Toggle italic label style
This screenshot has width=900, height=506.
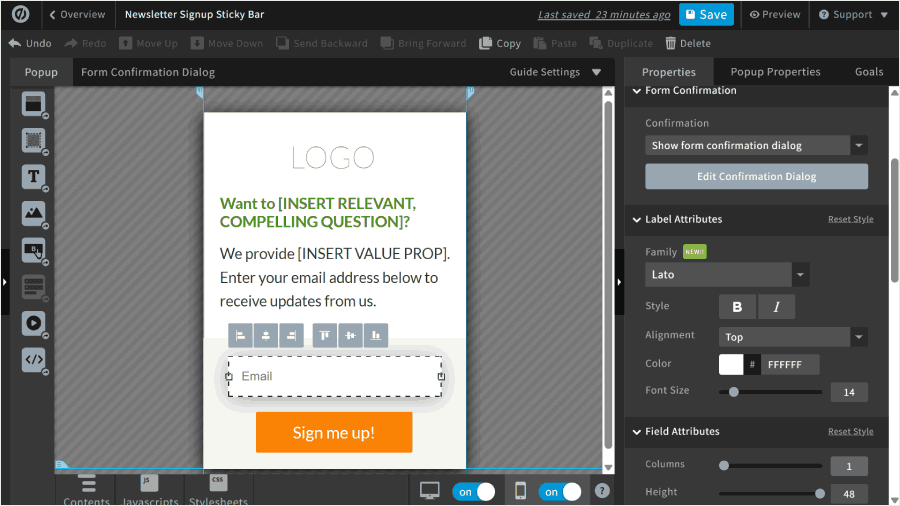click(777, 307)
